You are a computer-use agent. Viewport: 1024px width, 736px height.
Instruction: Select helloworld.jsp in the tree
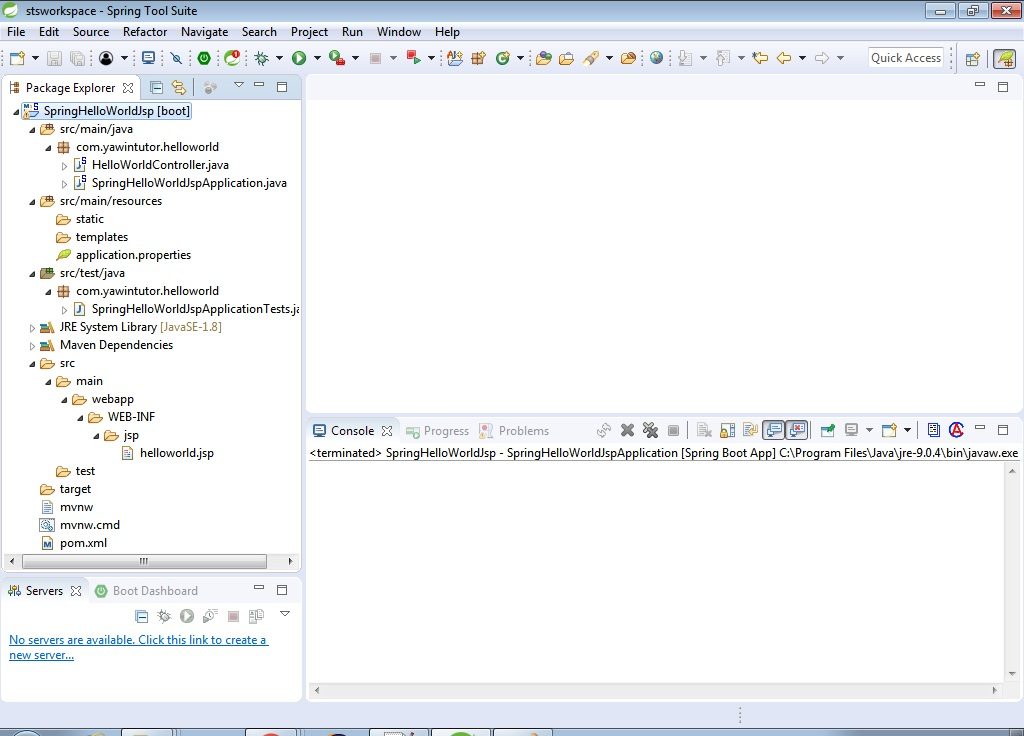pos(176,453)
